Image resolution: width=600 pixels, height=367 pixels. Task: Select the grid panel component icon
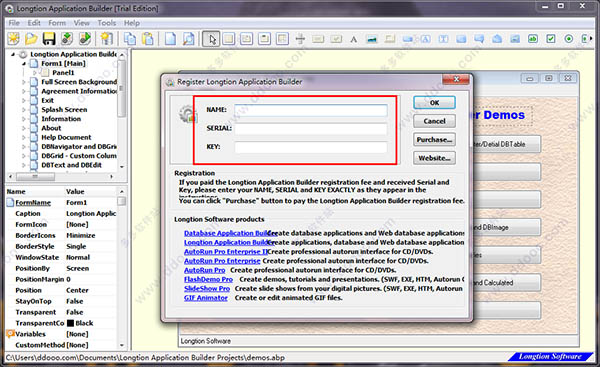(x=282, y=39)
